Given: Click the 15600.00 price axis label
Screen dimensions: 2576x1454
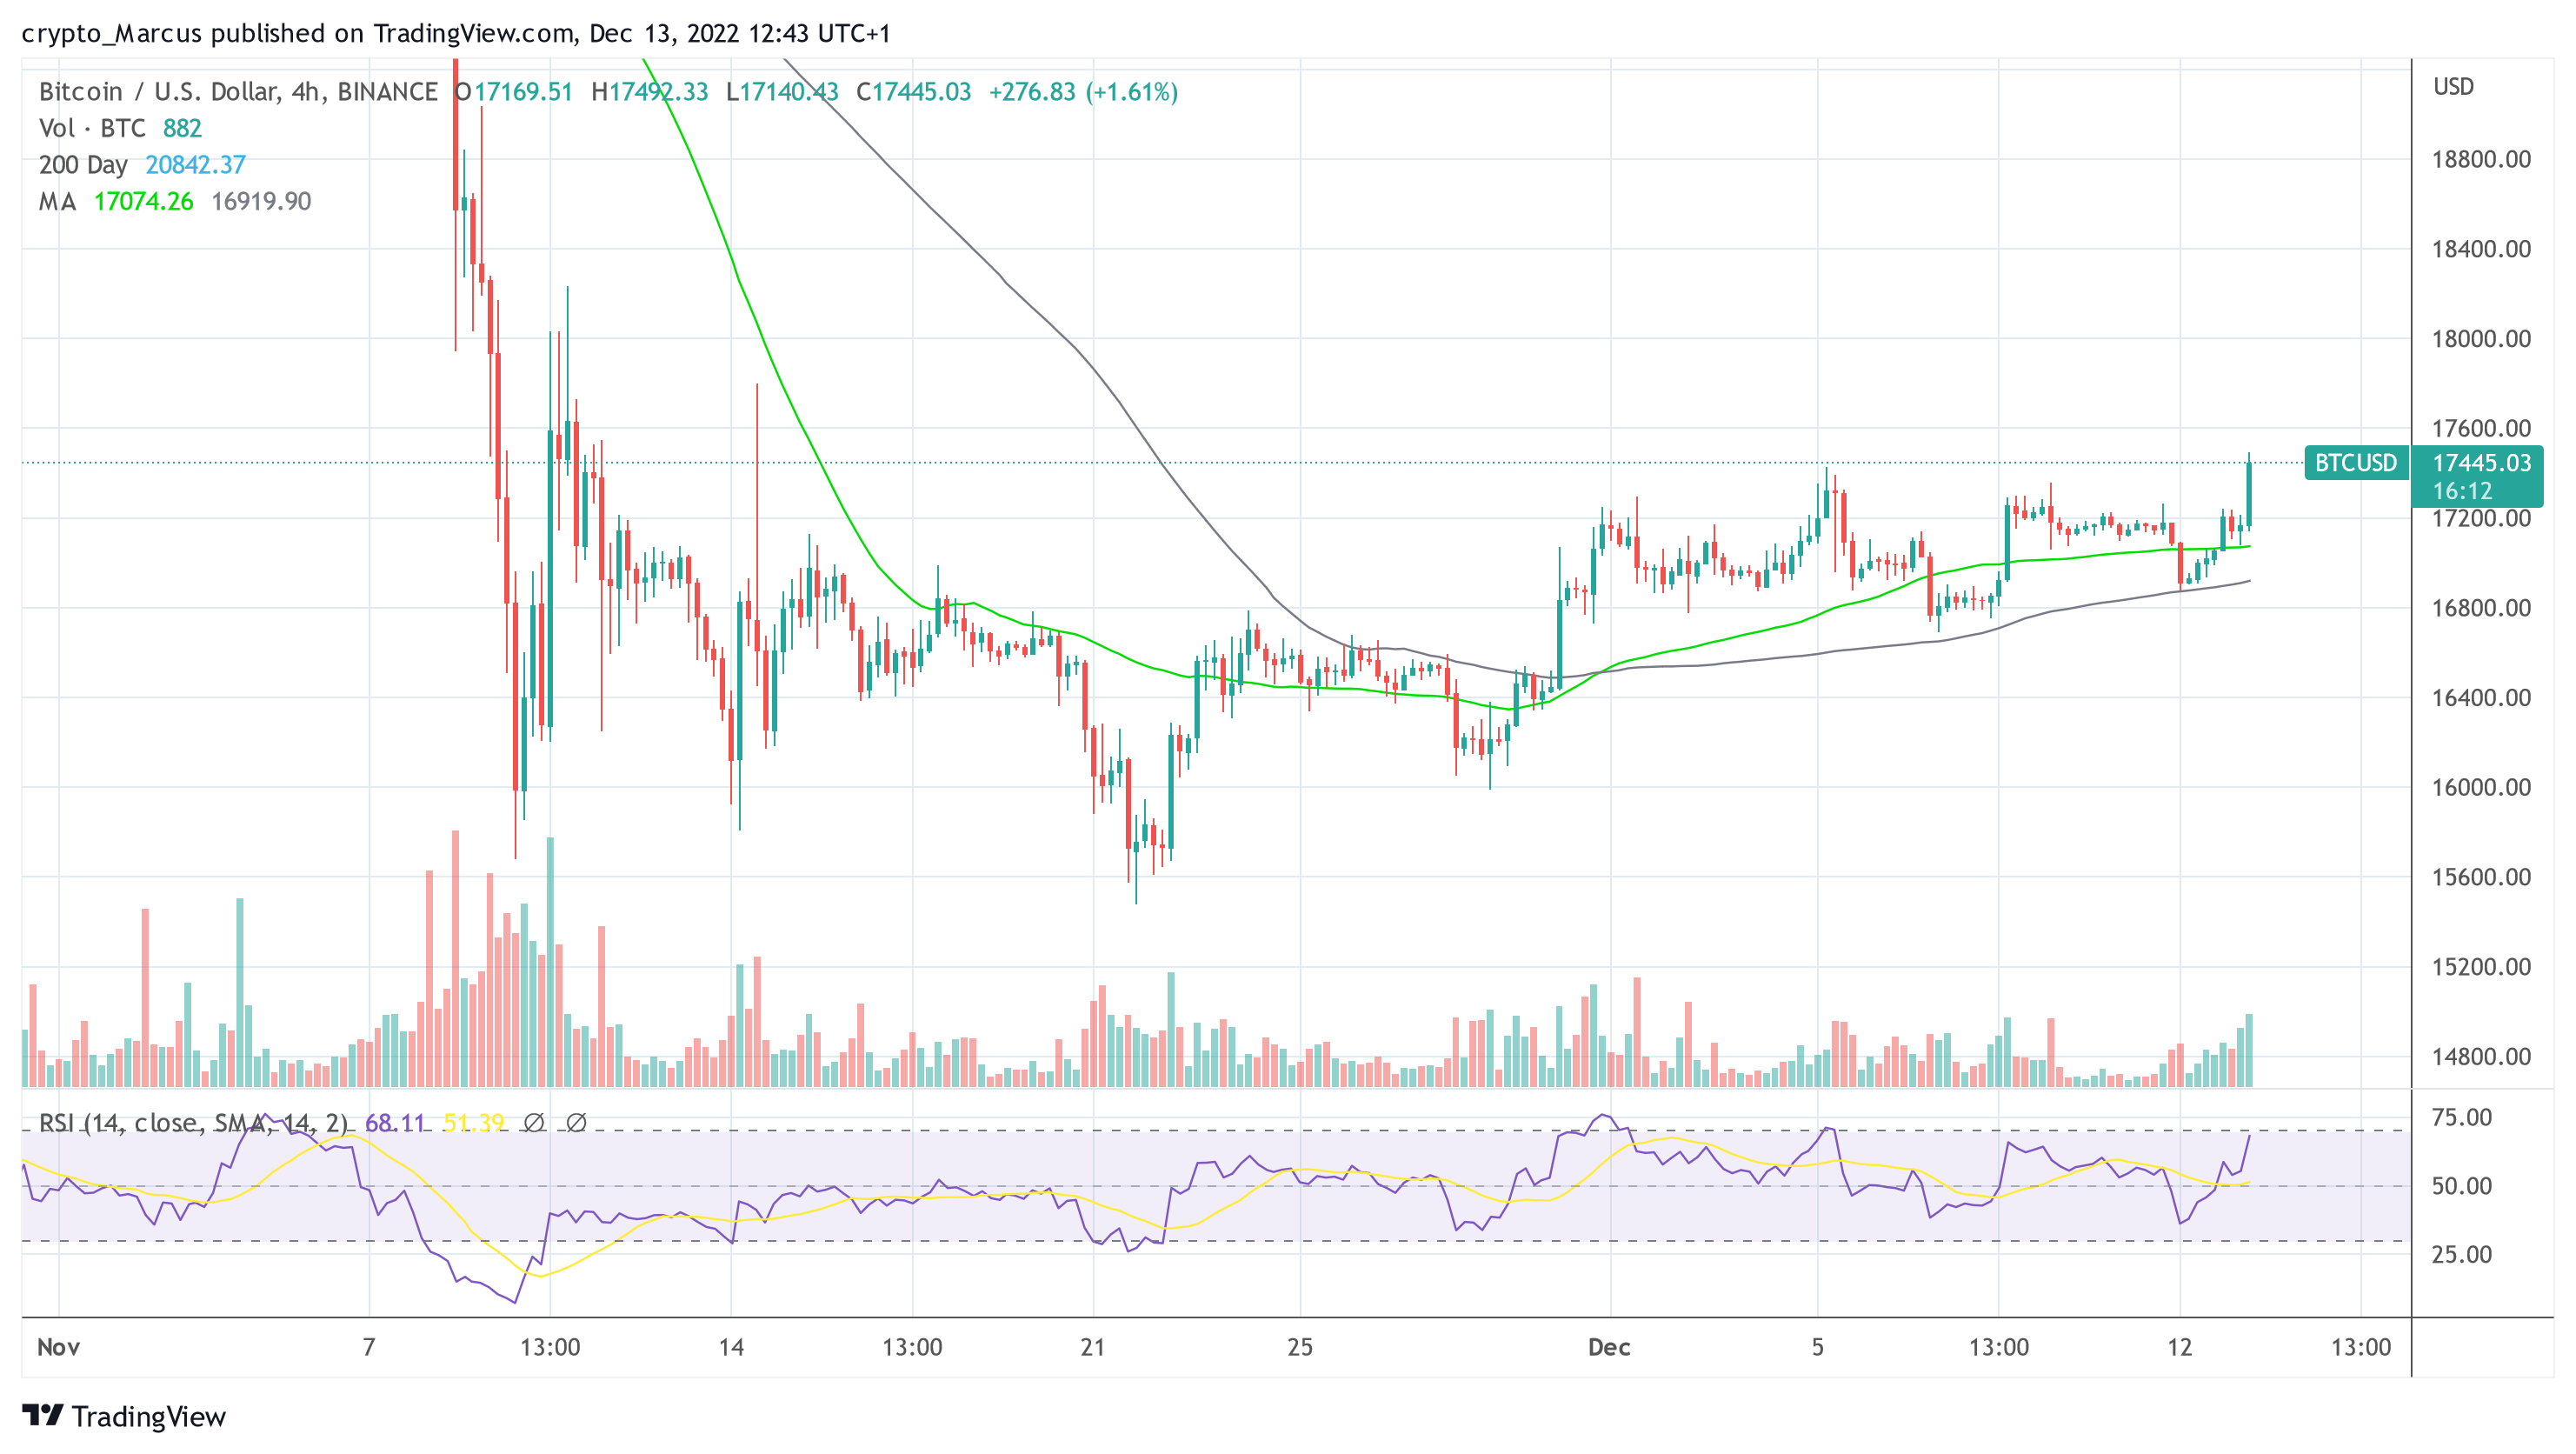Looking at the screenshot, I should tap(2481, 877).
